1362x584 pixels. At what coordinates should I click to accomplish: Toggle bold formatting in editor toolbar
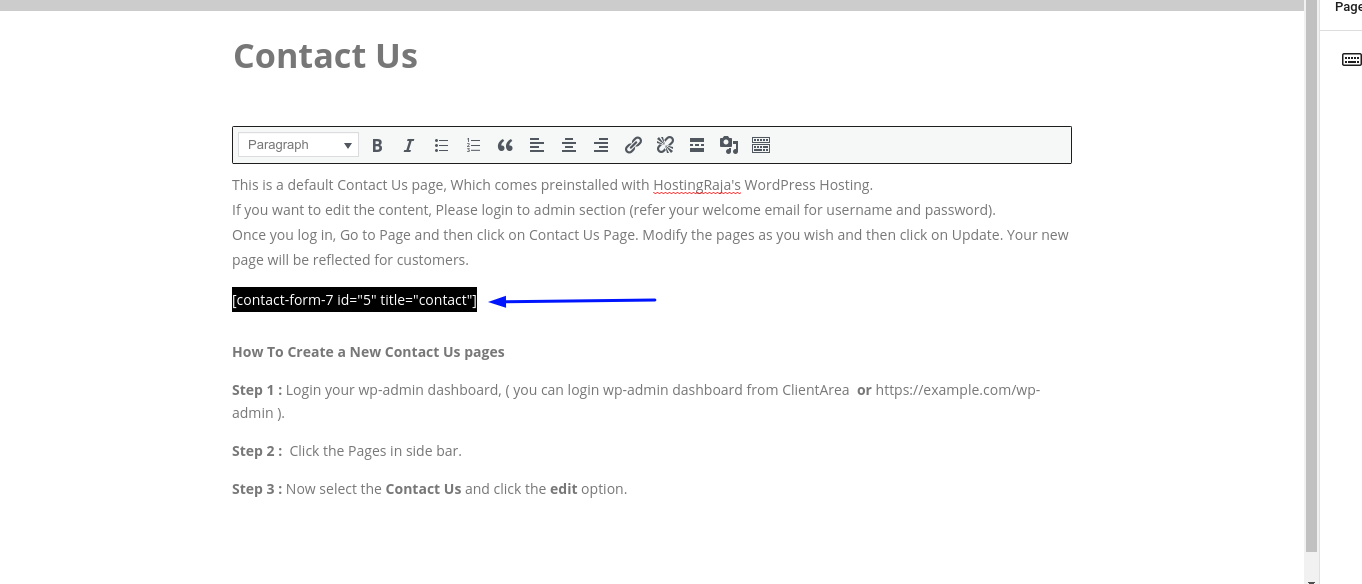point(377,146)
